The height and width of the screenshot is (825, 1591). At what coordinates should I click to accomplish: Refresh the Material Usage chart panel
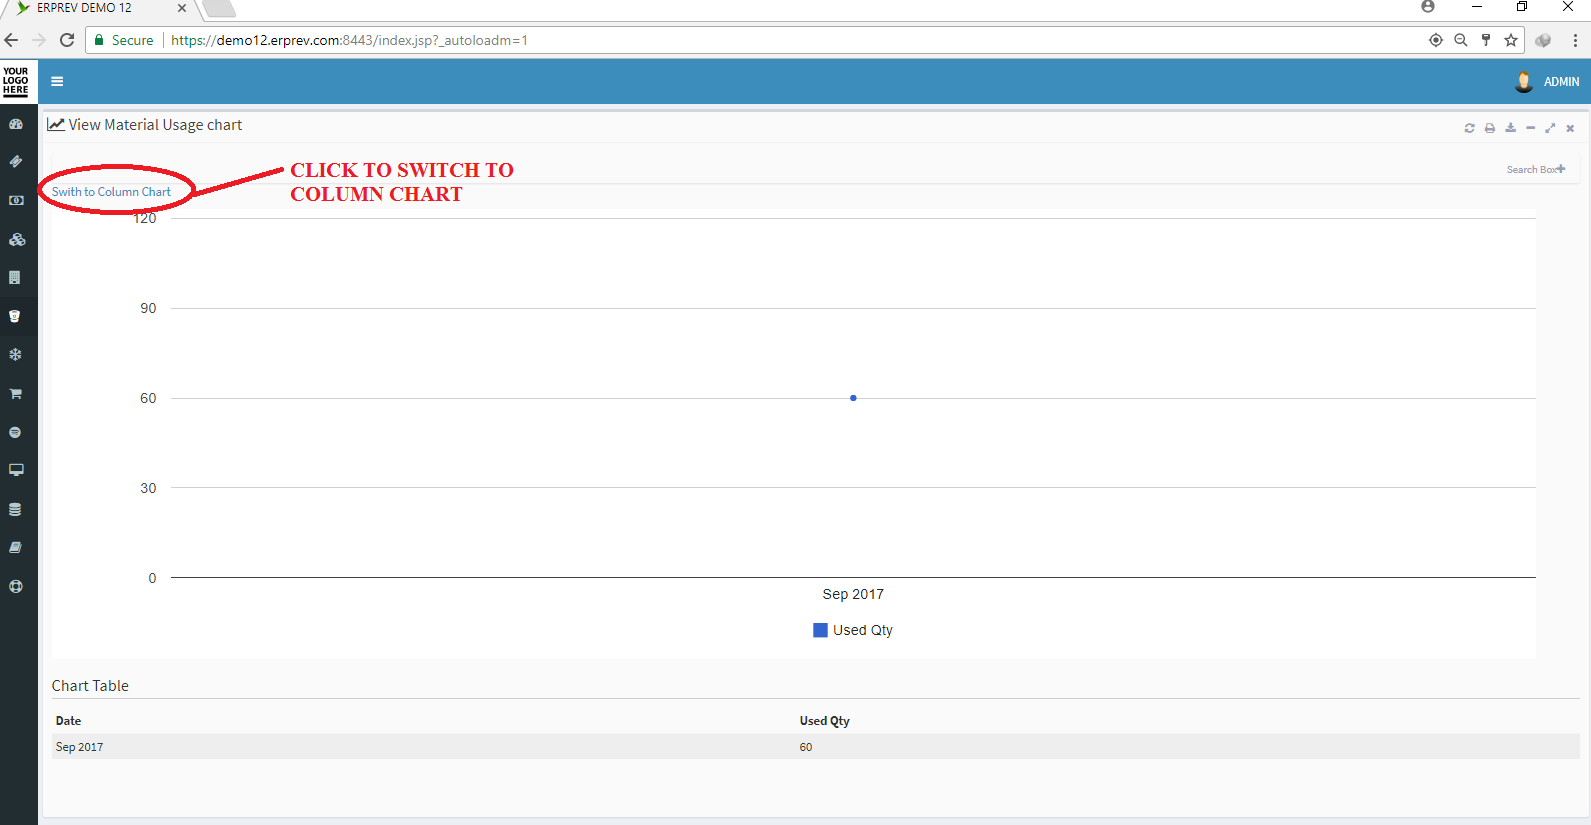pyautogui.click(x=1469, y=128)
